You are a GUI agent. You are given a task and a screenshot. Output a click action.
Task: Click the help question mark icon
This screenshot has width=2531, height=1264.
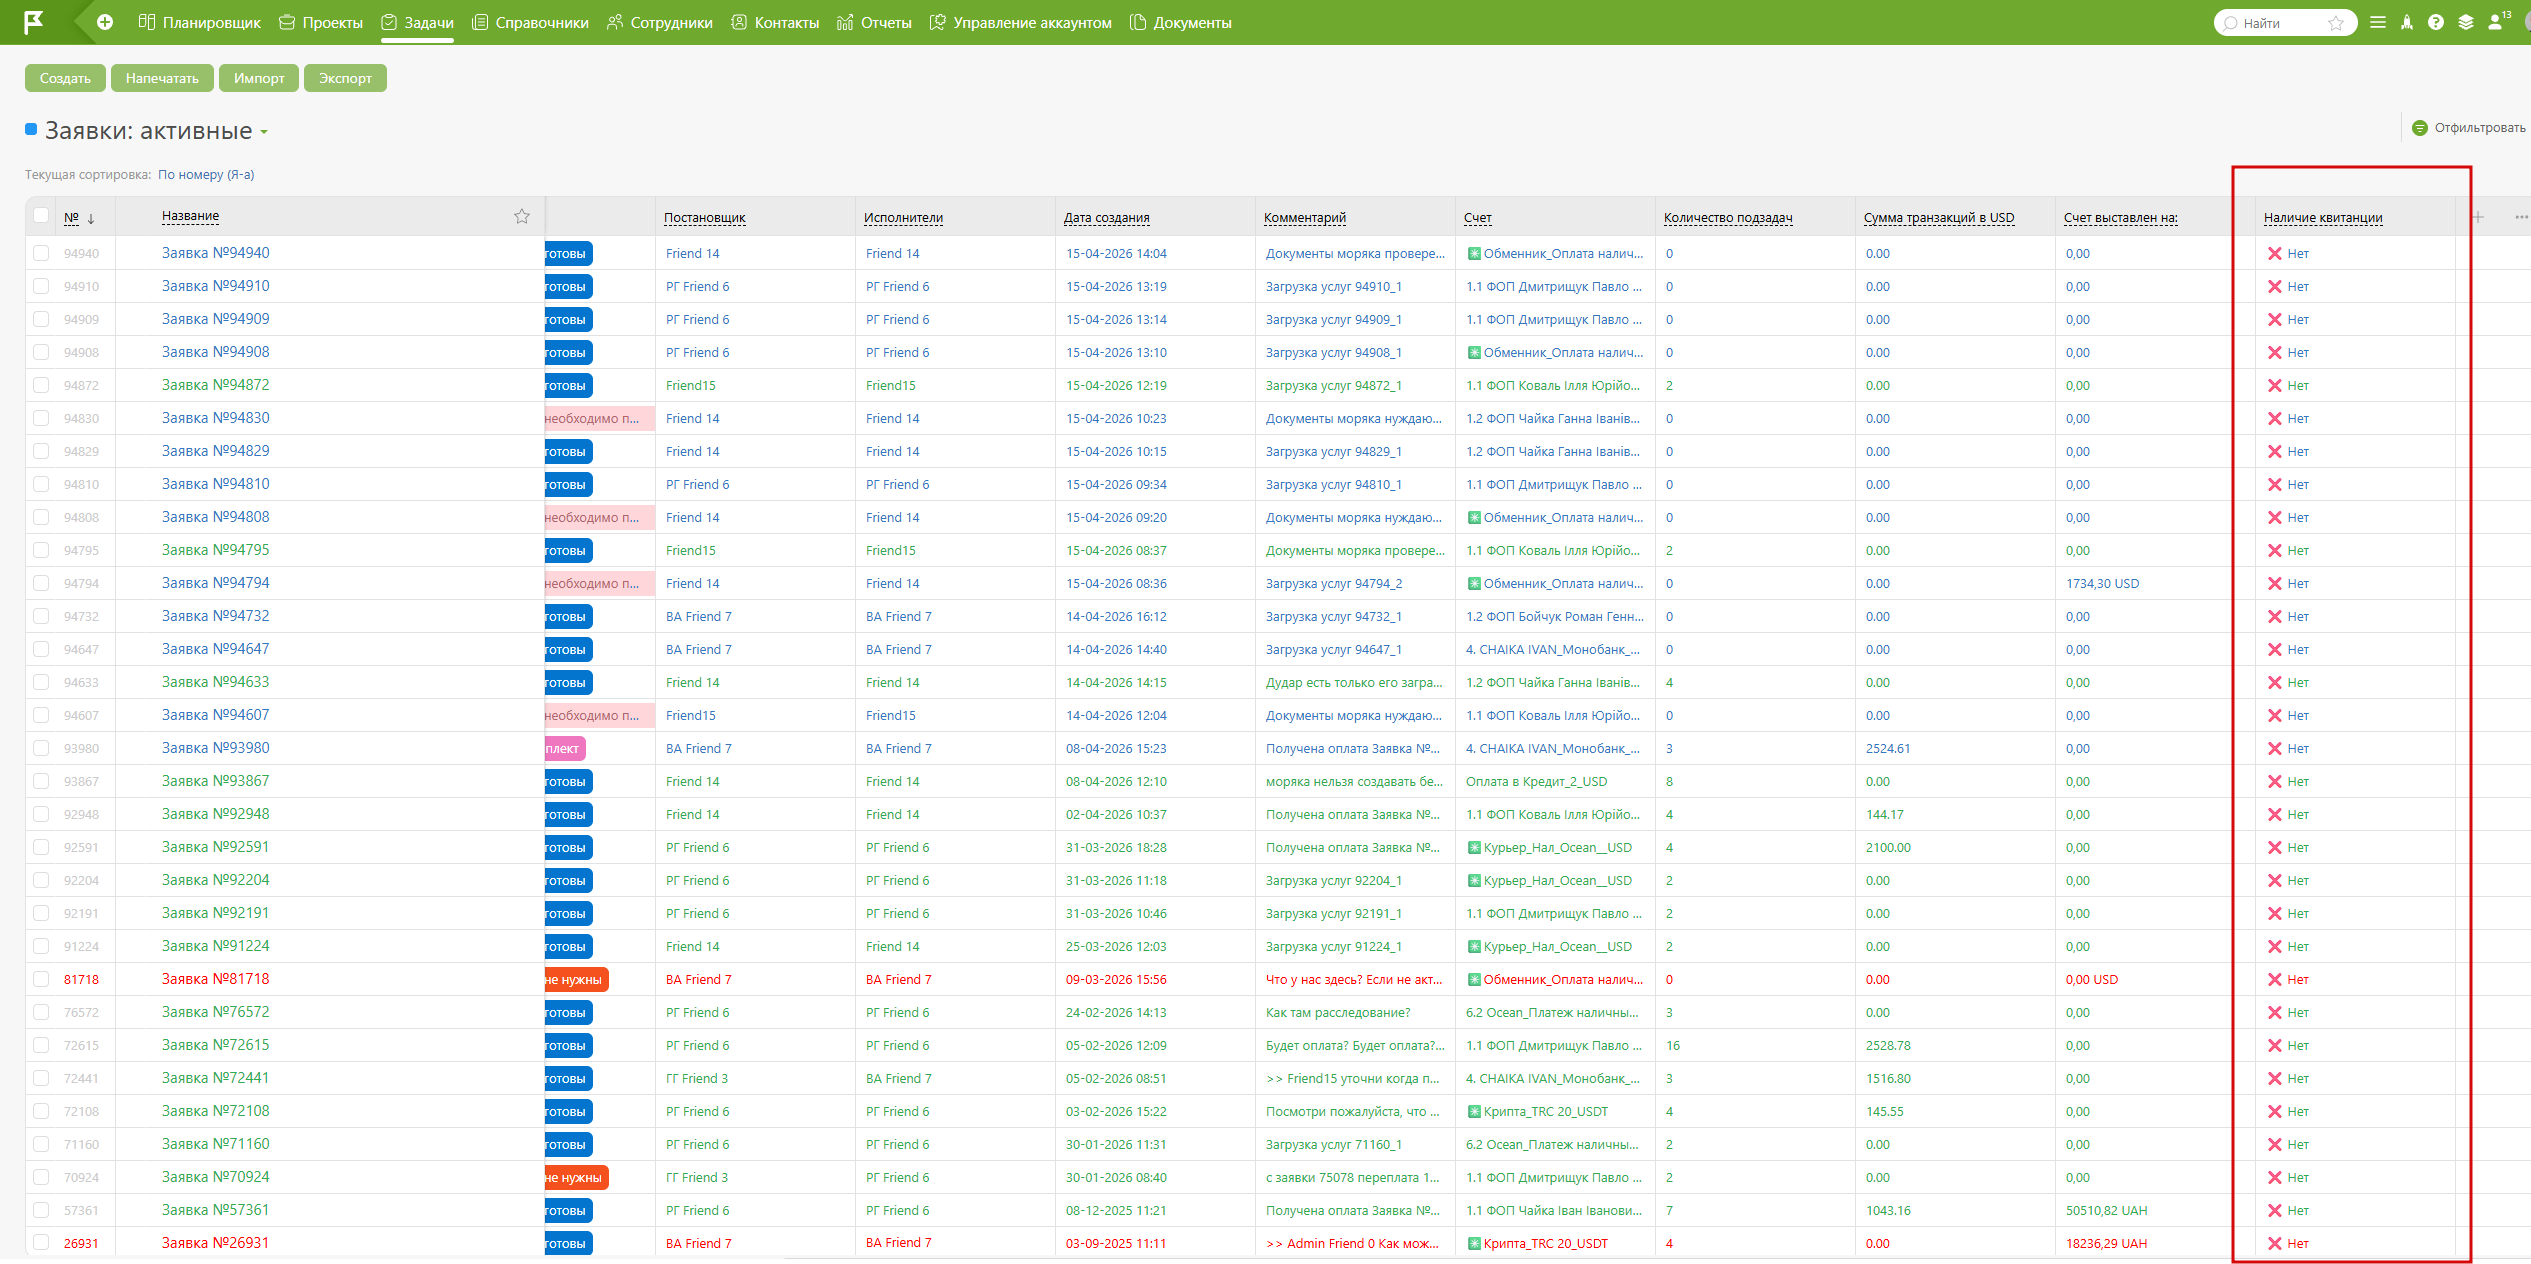click(2436, 22)
